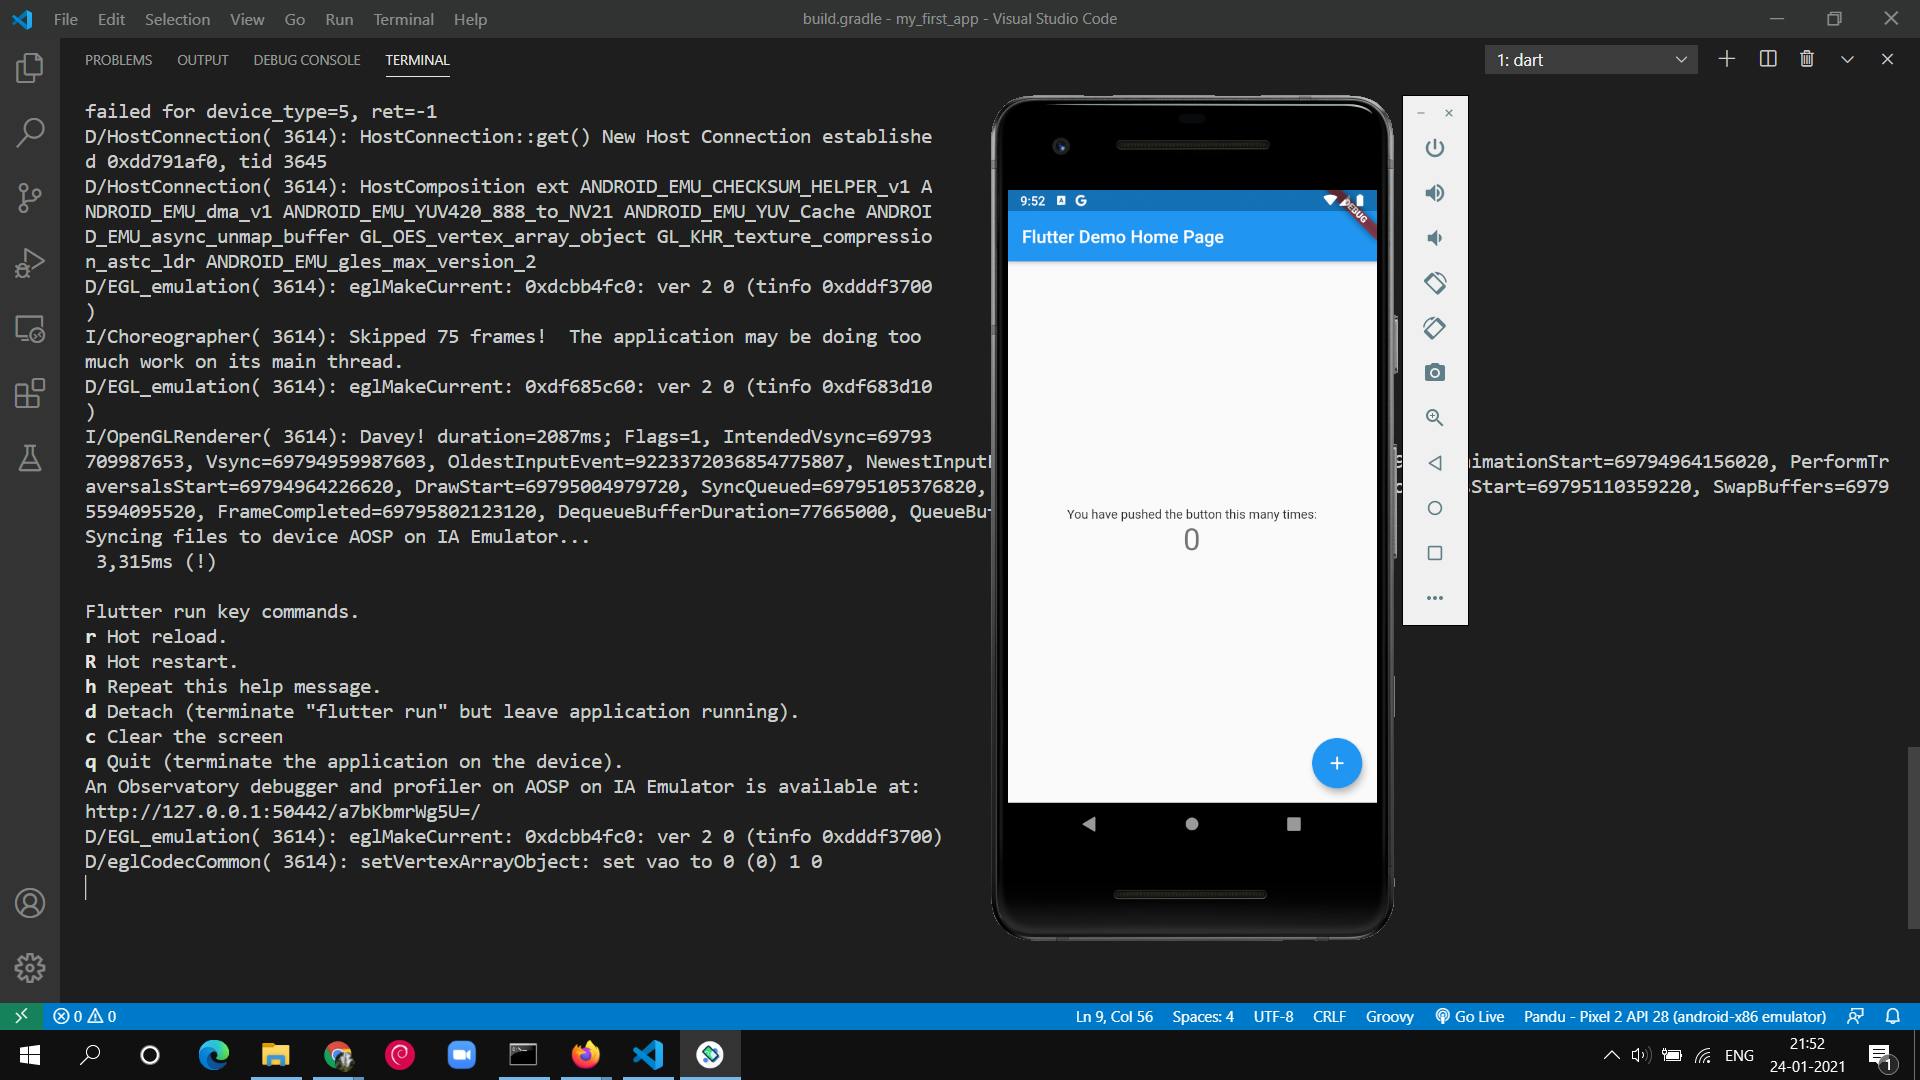Click emulator toolbar Overview square
Screen dimensions: 1920x1080
1435,553
